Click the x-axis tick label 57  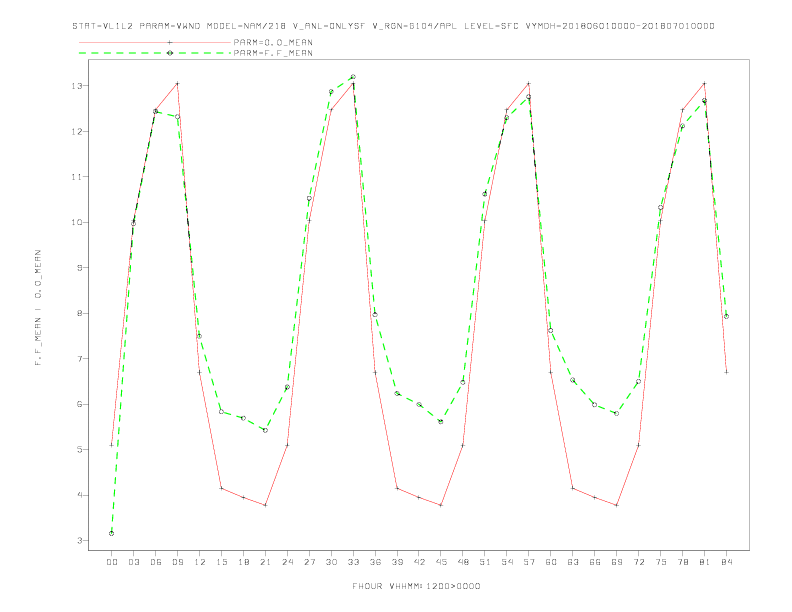529,562
